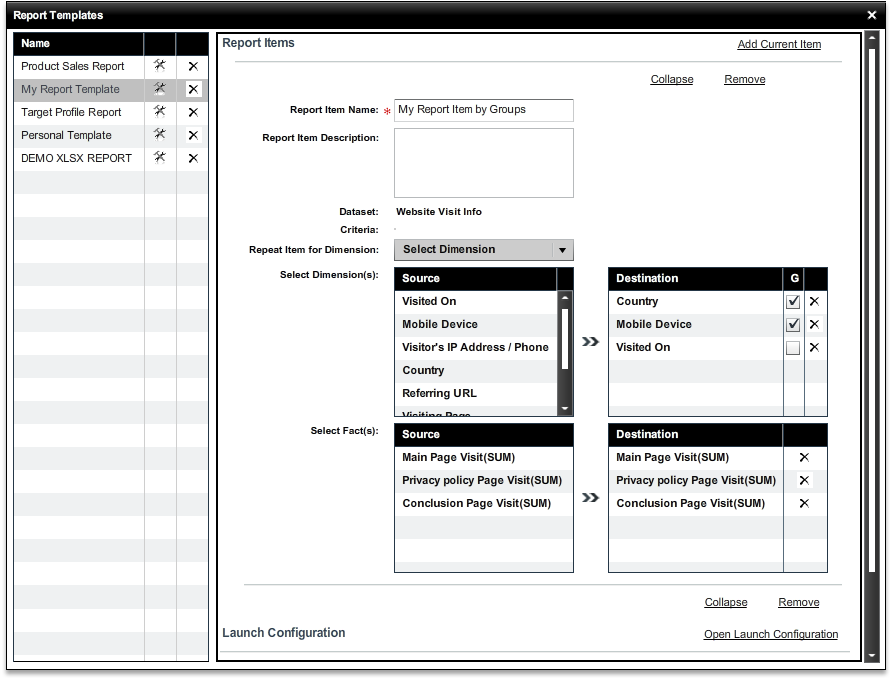The image size is (892, 679).
Task: Click edit tools icon for Product Sales Report
Action: pyautogui.click(x=159, y=66)
